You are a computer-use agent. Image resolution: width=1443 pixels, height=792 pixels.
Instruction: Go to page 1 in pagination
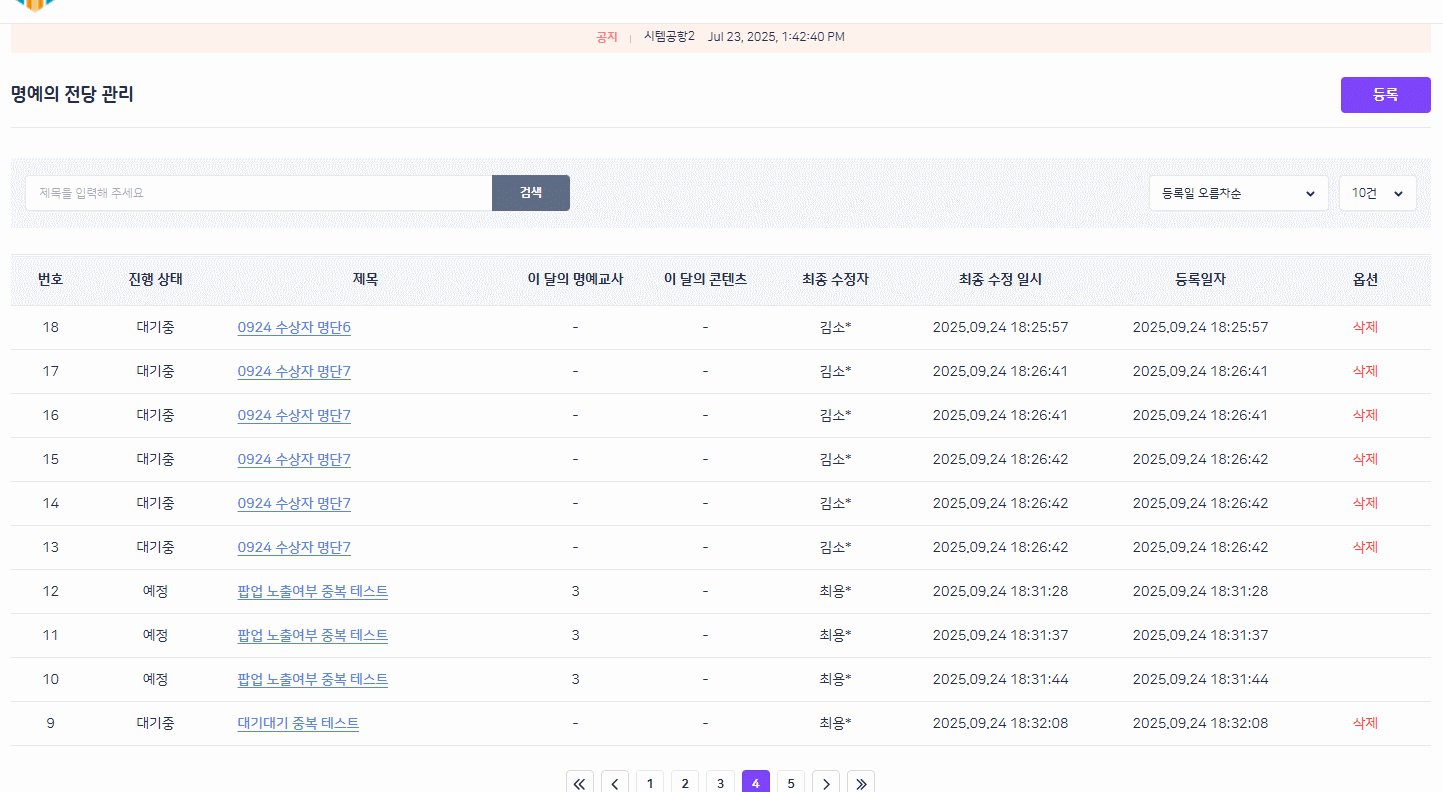pos(650,783)
